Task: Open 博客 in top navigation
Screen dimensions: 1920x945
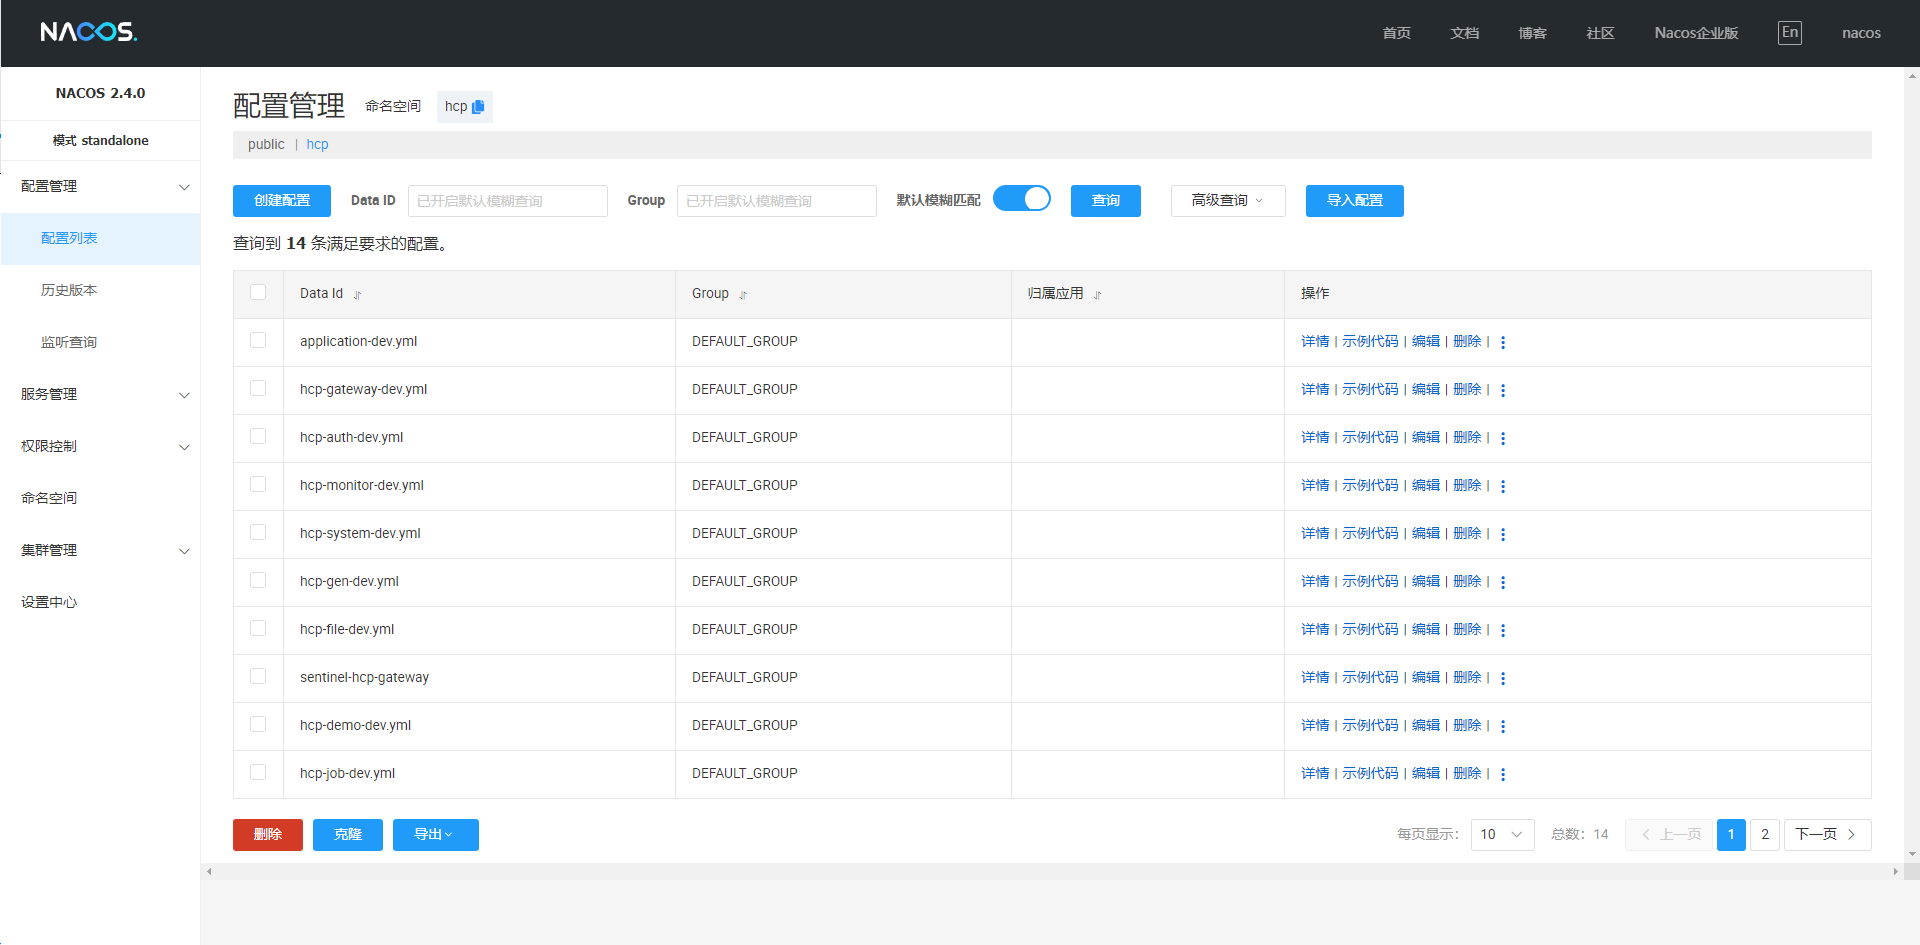Action: [x=1532, y=33]
